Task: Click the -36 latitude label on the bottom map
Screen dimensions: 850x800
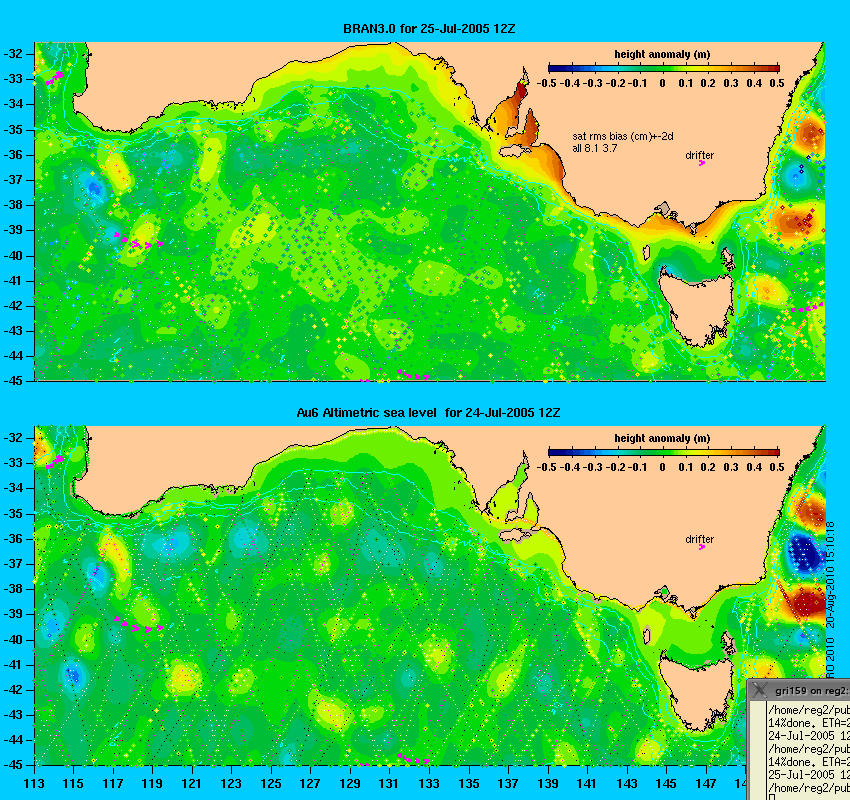Action: click(12, 539)
